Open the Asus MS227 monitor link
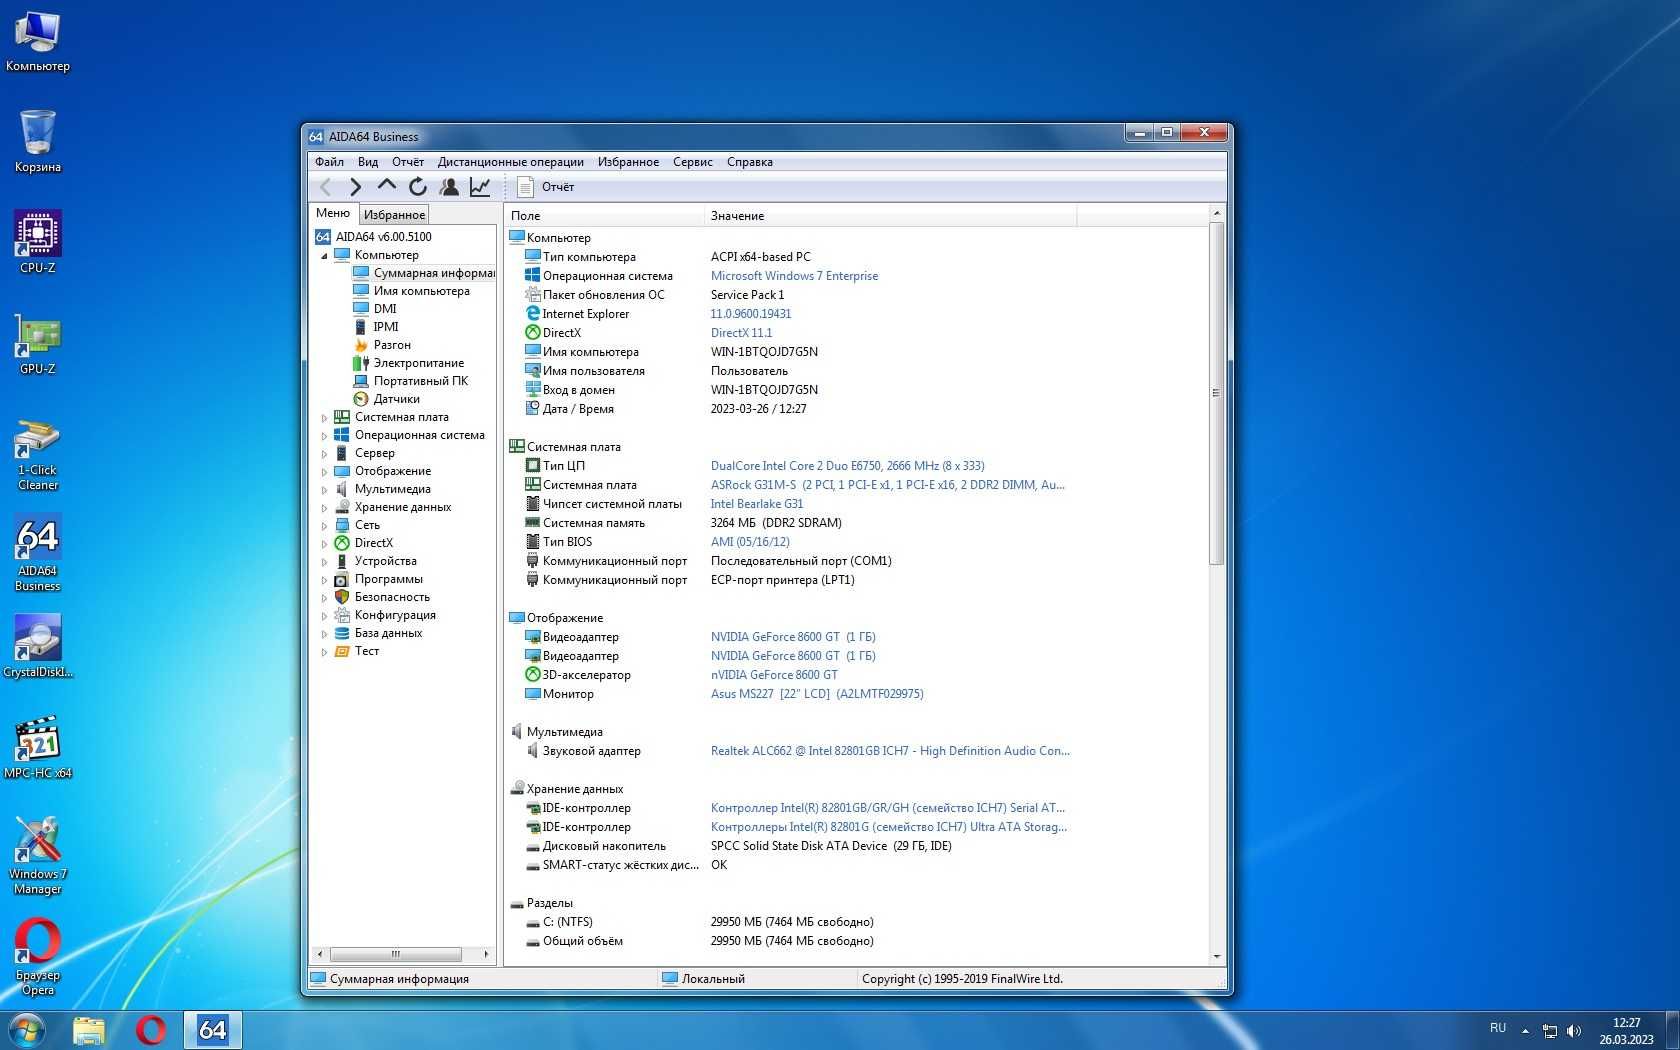1680x1050 pixels. (817, 694)
